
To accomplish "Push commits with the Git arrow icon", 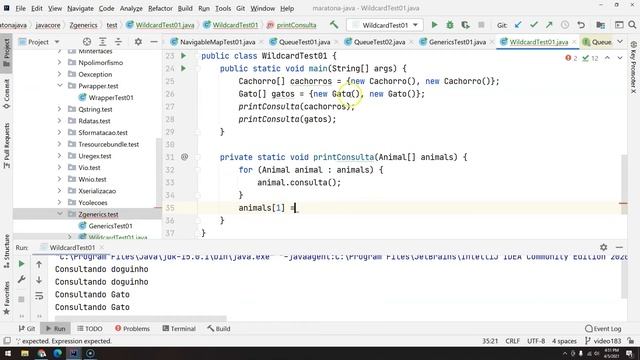I will pos(549,25).
